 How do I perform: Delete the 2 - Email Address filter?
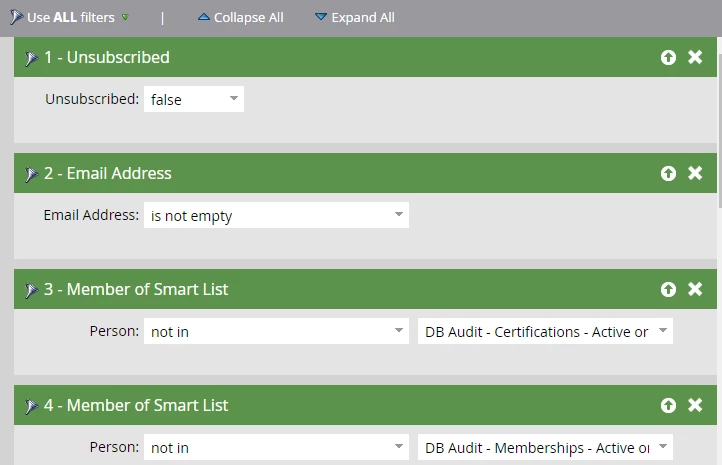click(695, 173)
